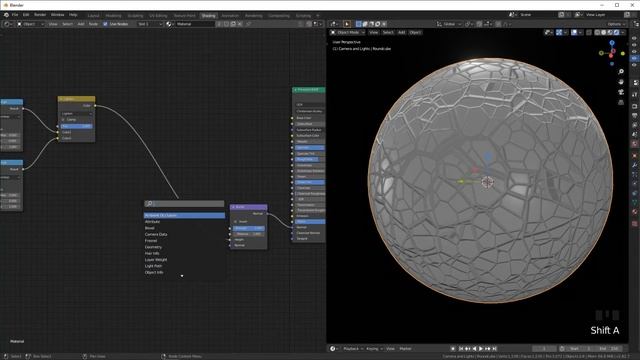Switch to the Animation workspace tab
Image resolution: width=640 pixels, height=360 pixels.
point(230,16)
